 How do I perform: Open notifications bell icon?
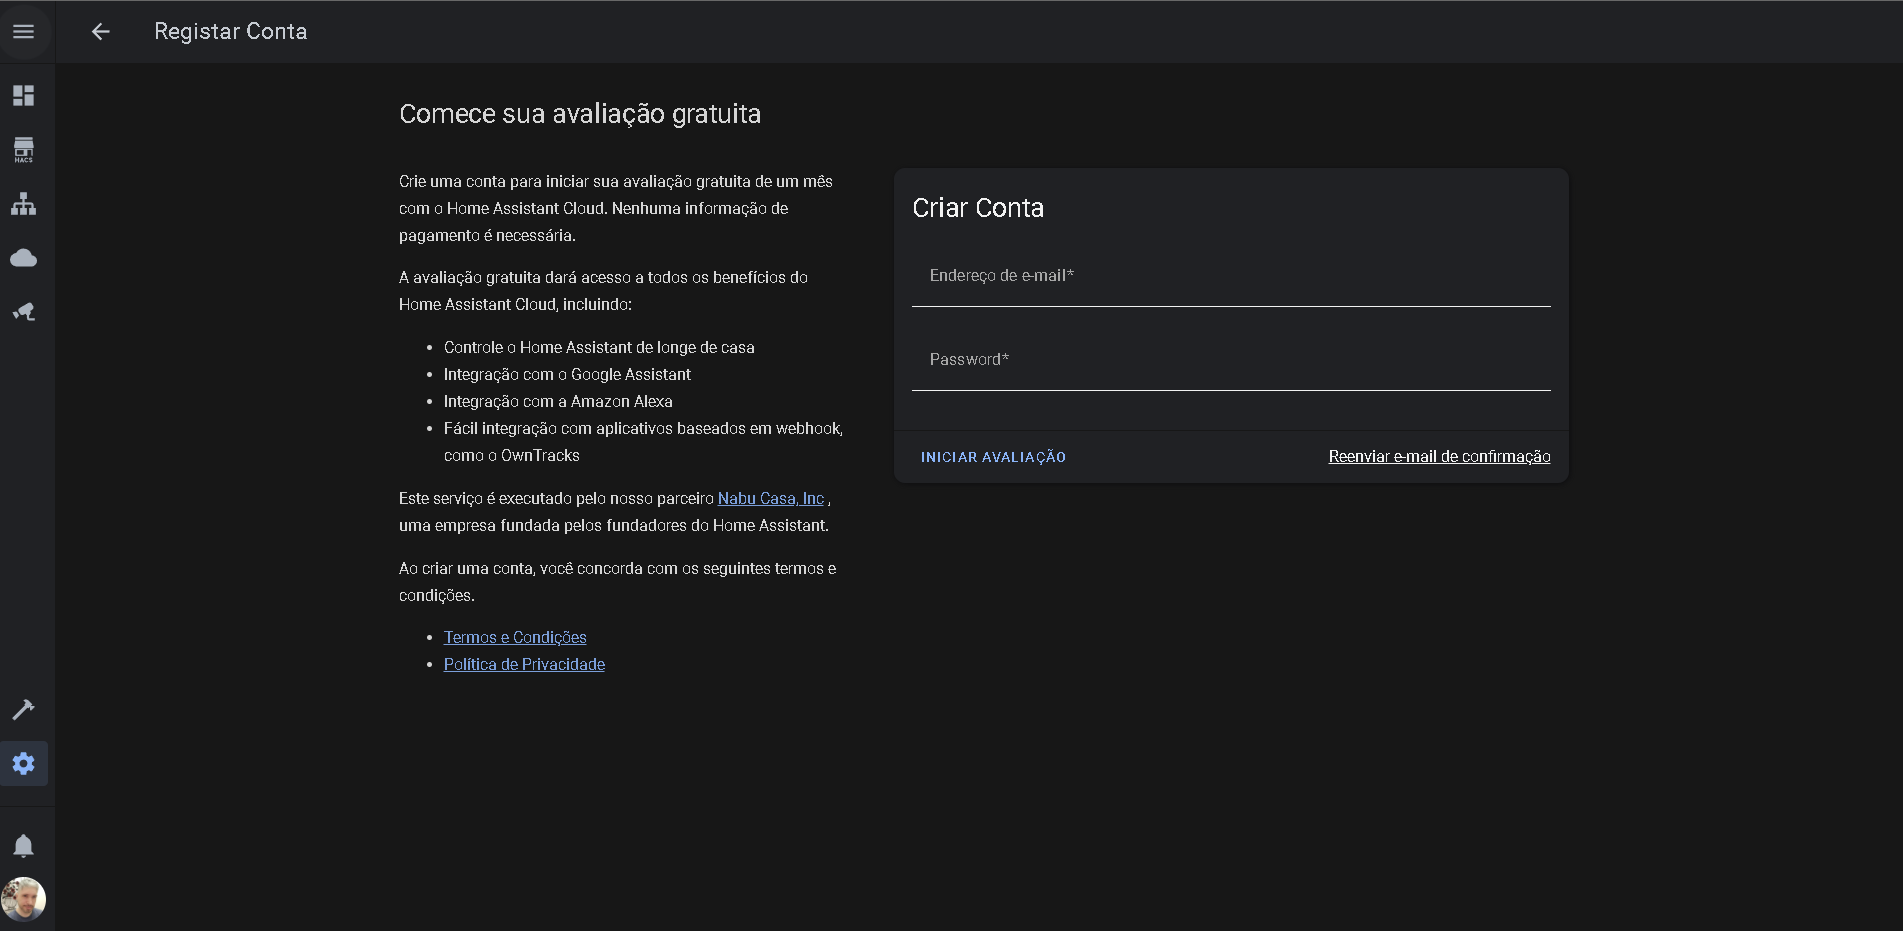23,846
